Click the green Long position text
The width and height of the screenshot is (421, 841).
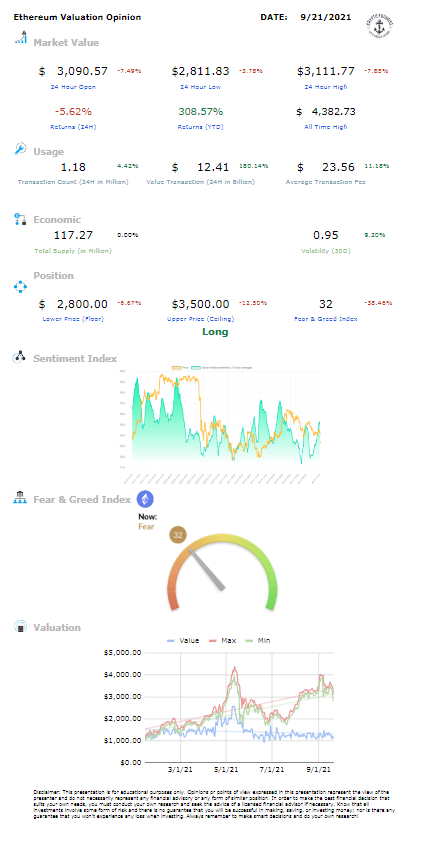[x=215, y=332]
